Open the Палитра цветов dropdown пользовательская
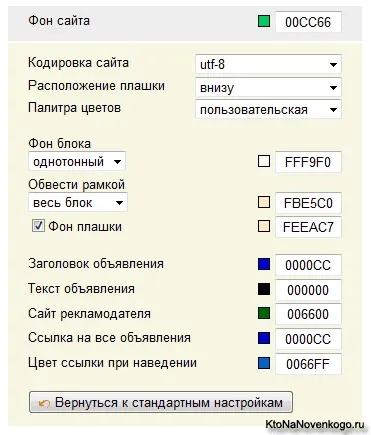The height and width of the screenshot is (435, 371). pos(268,109)
